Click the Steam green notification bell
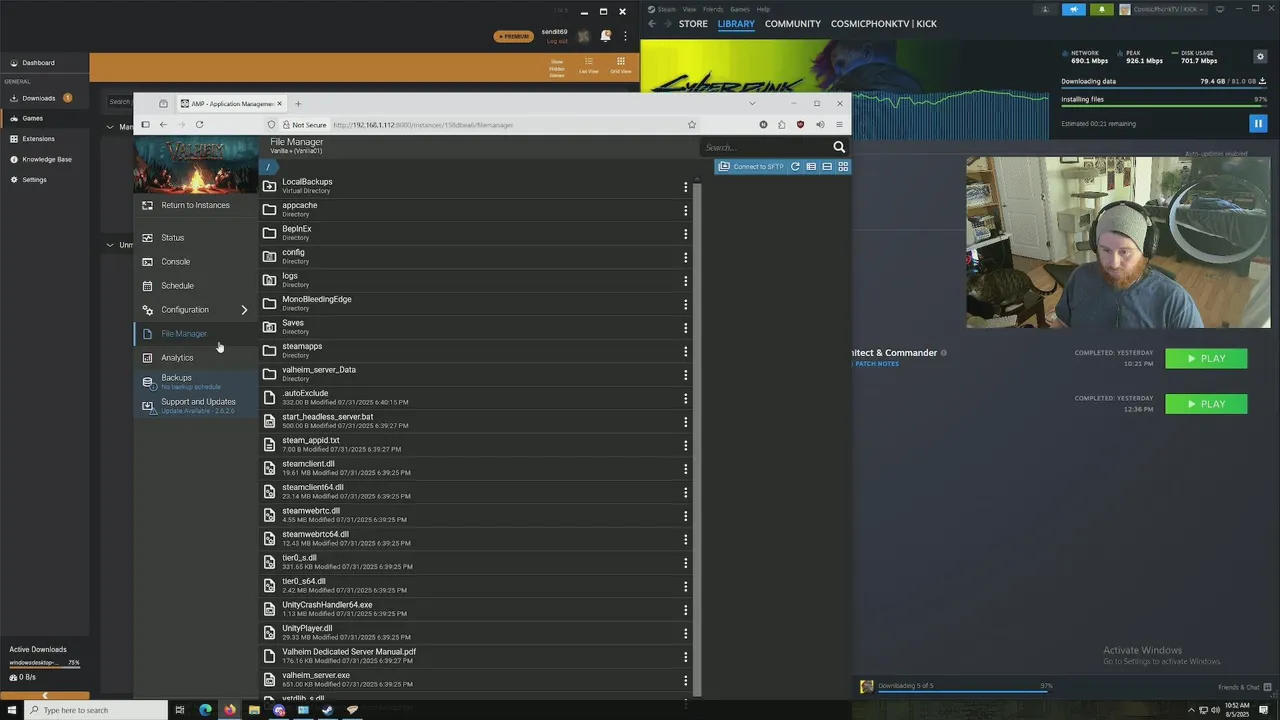This screenshot has height=720, width=1280. pos(1102,10)
